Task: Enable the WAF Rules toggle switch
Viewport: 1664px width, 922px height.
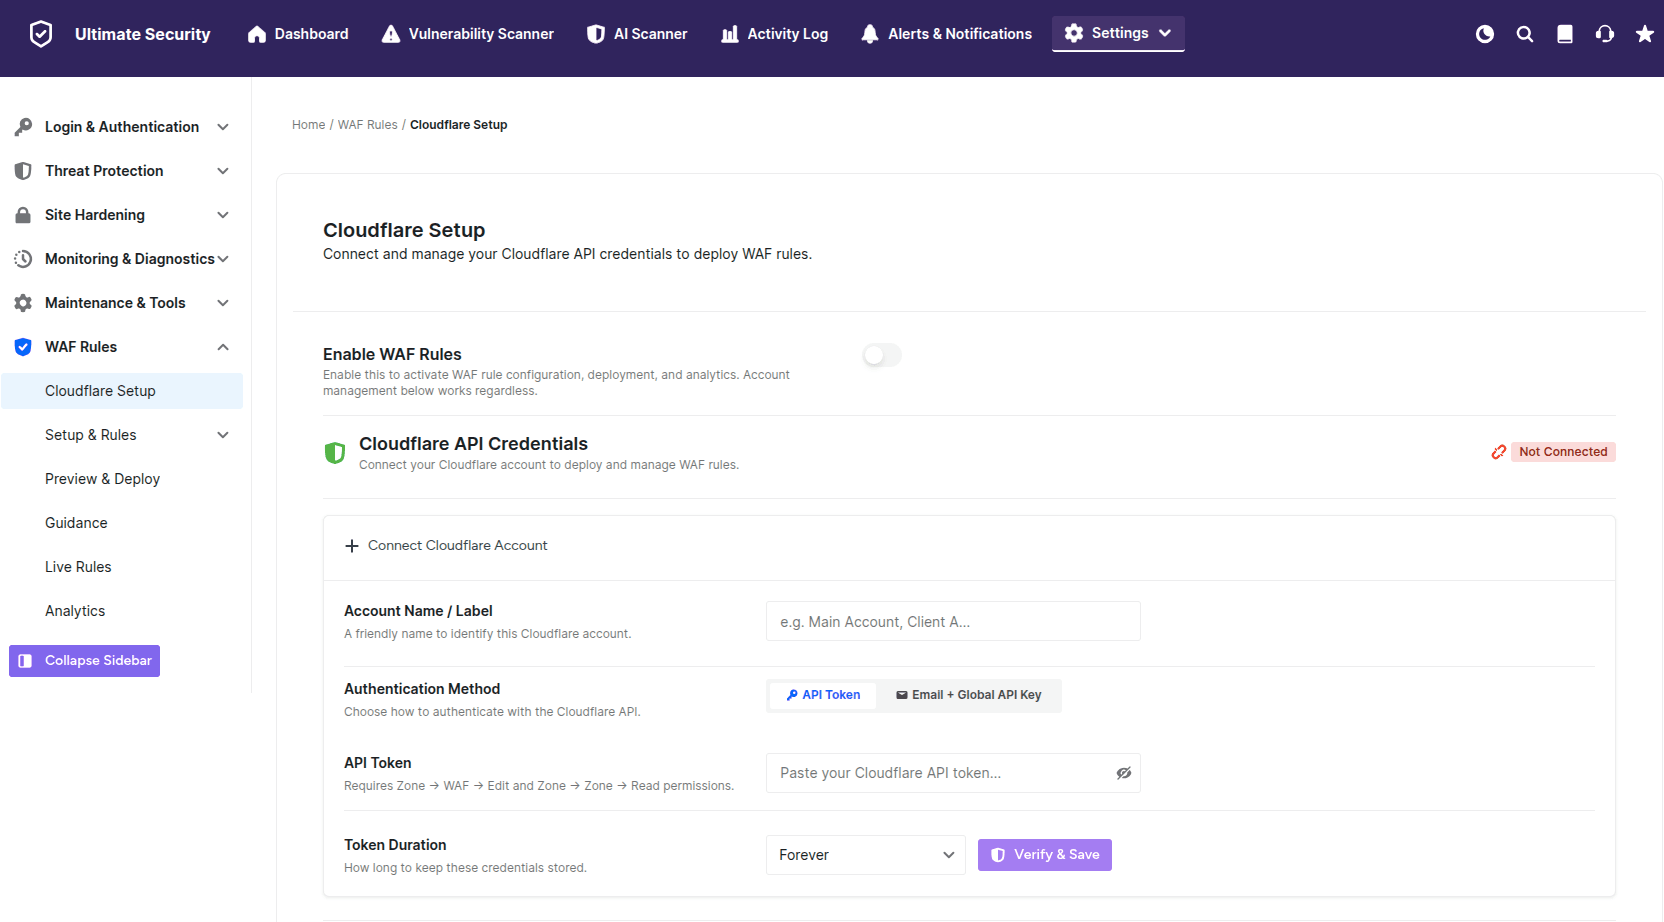Action: coord(882,355)
